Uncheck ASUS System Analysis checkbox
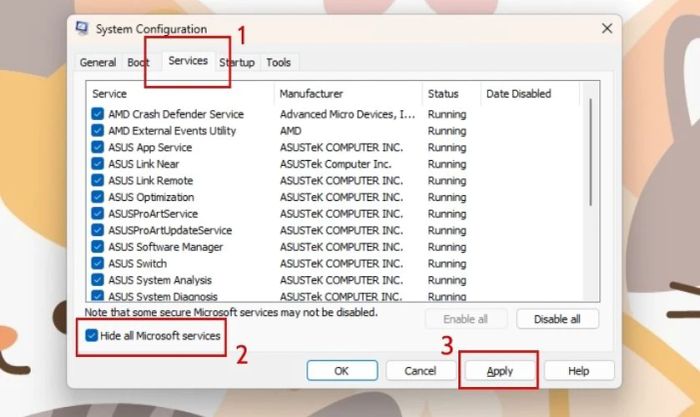The image size is (700, 417). 97,279
